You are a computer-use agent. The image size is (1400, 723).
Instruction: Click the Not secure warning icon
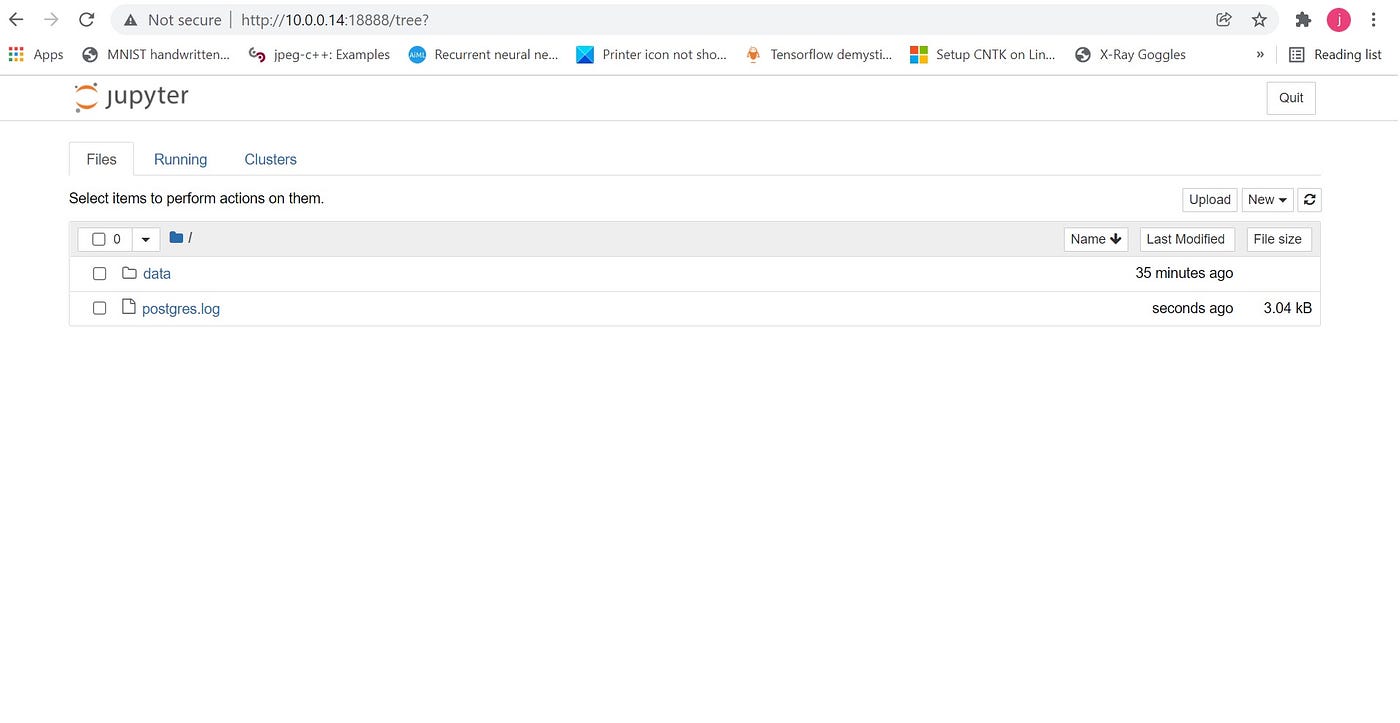click(131, 20)
